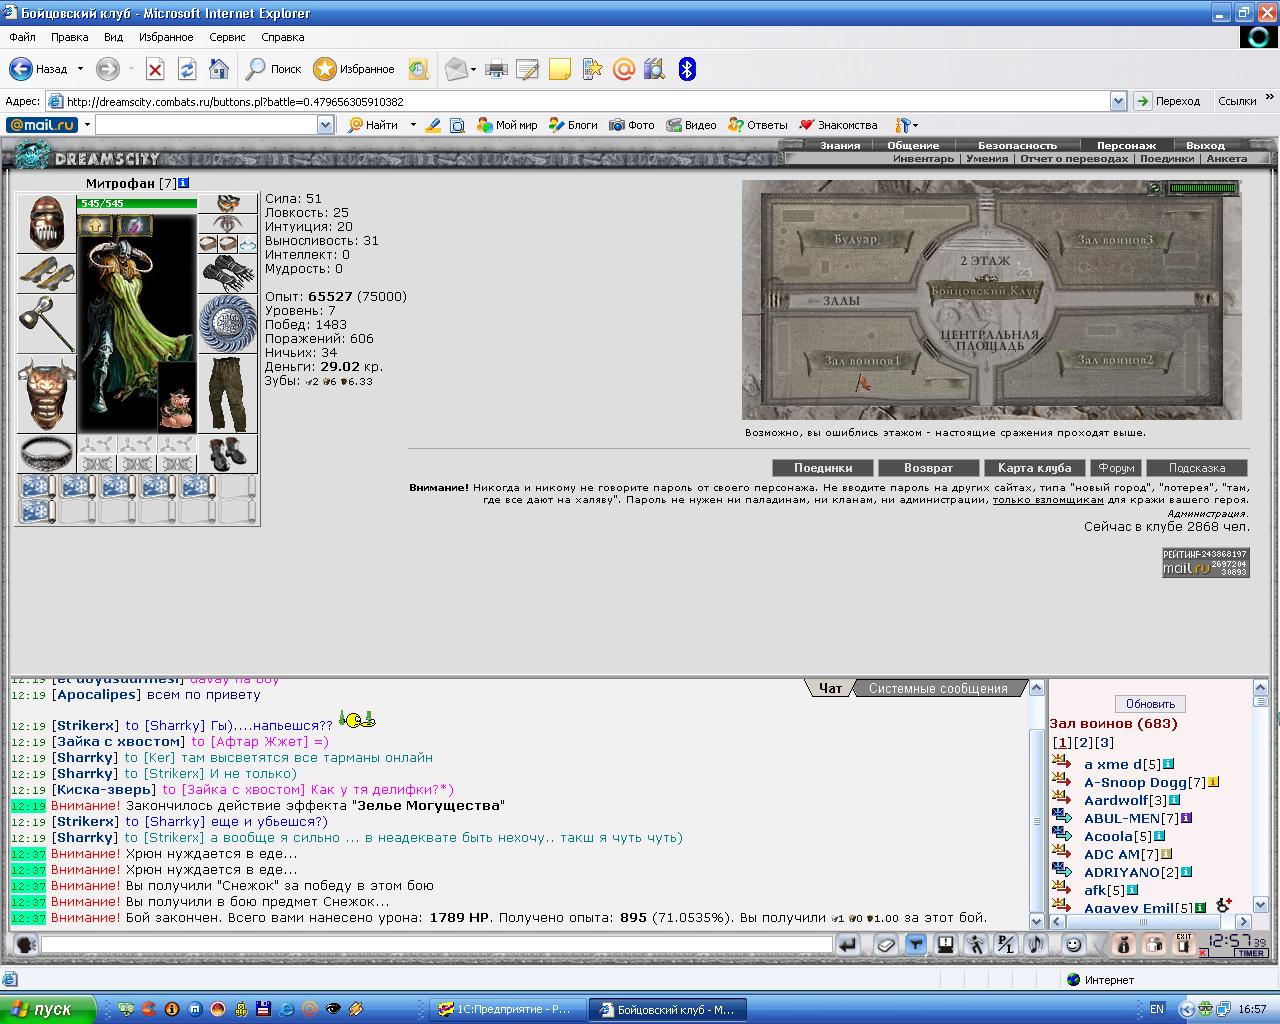Screen dimensions: 1280x1024
Task: Open the Сервис menu
Action: point(227,37)
